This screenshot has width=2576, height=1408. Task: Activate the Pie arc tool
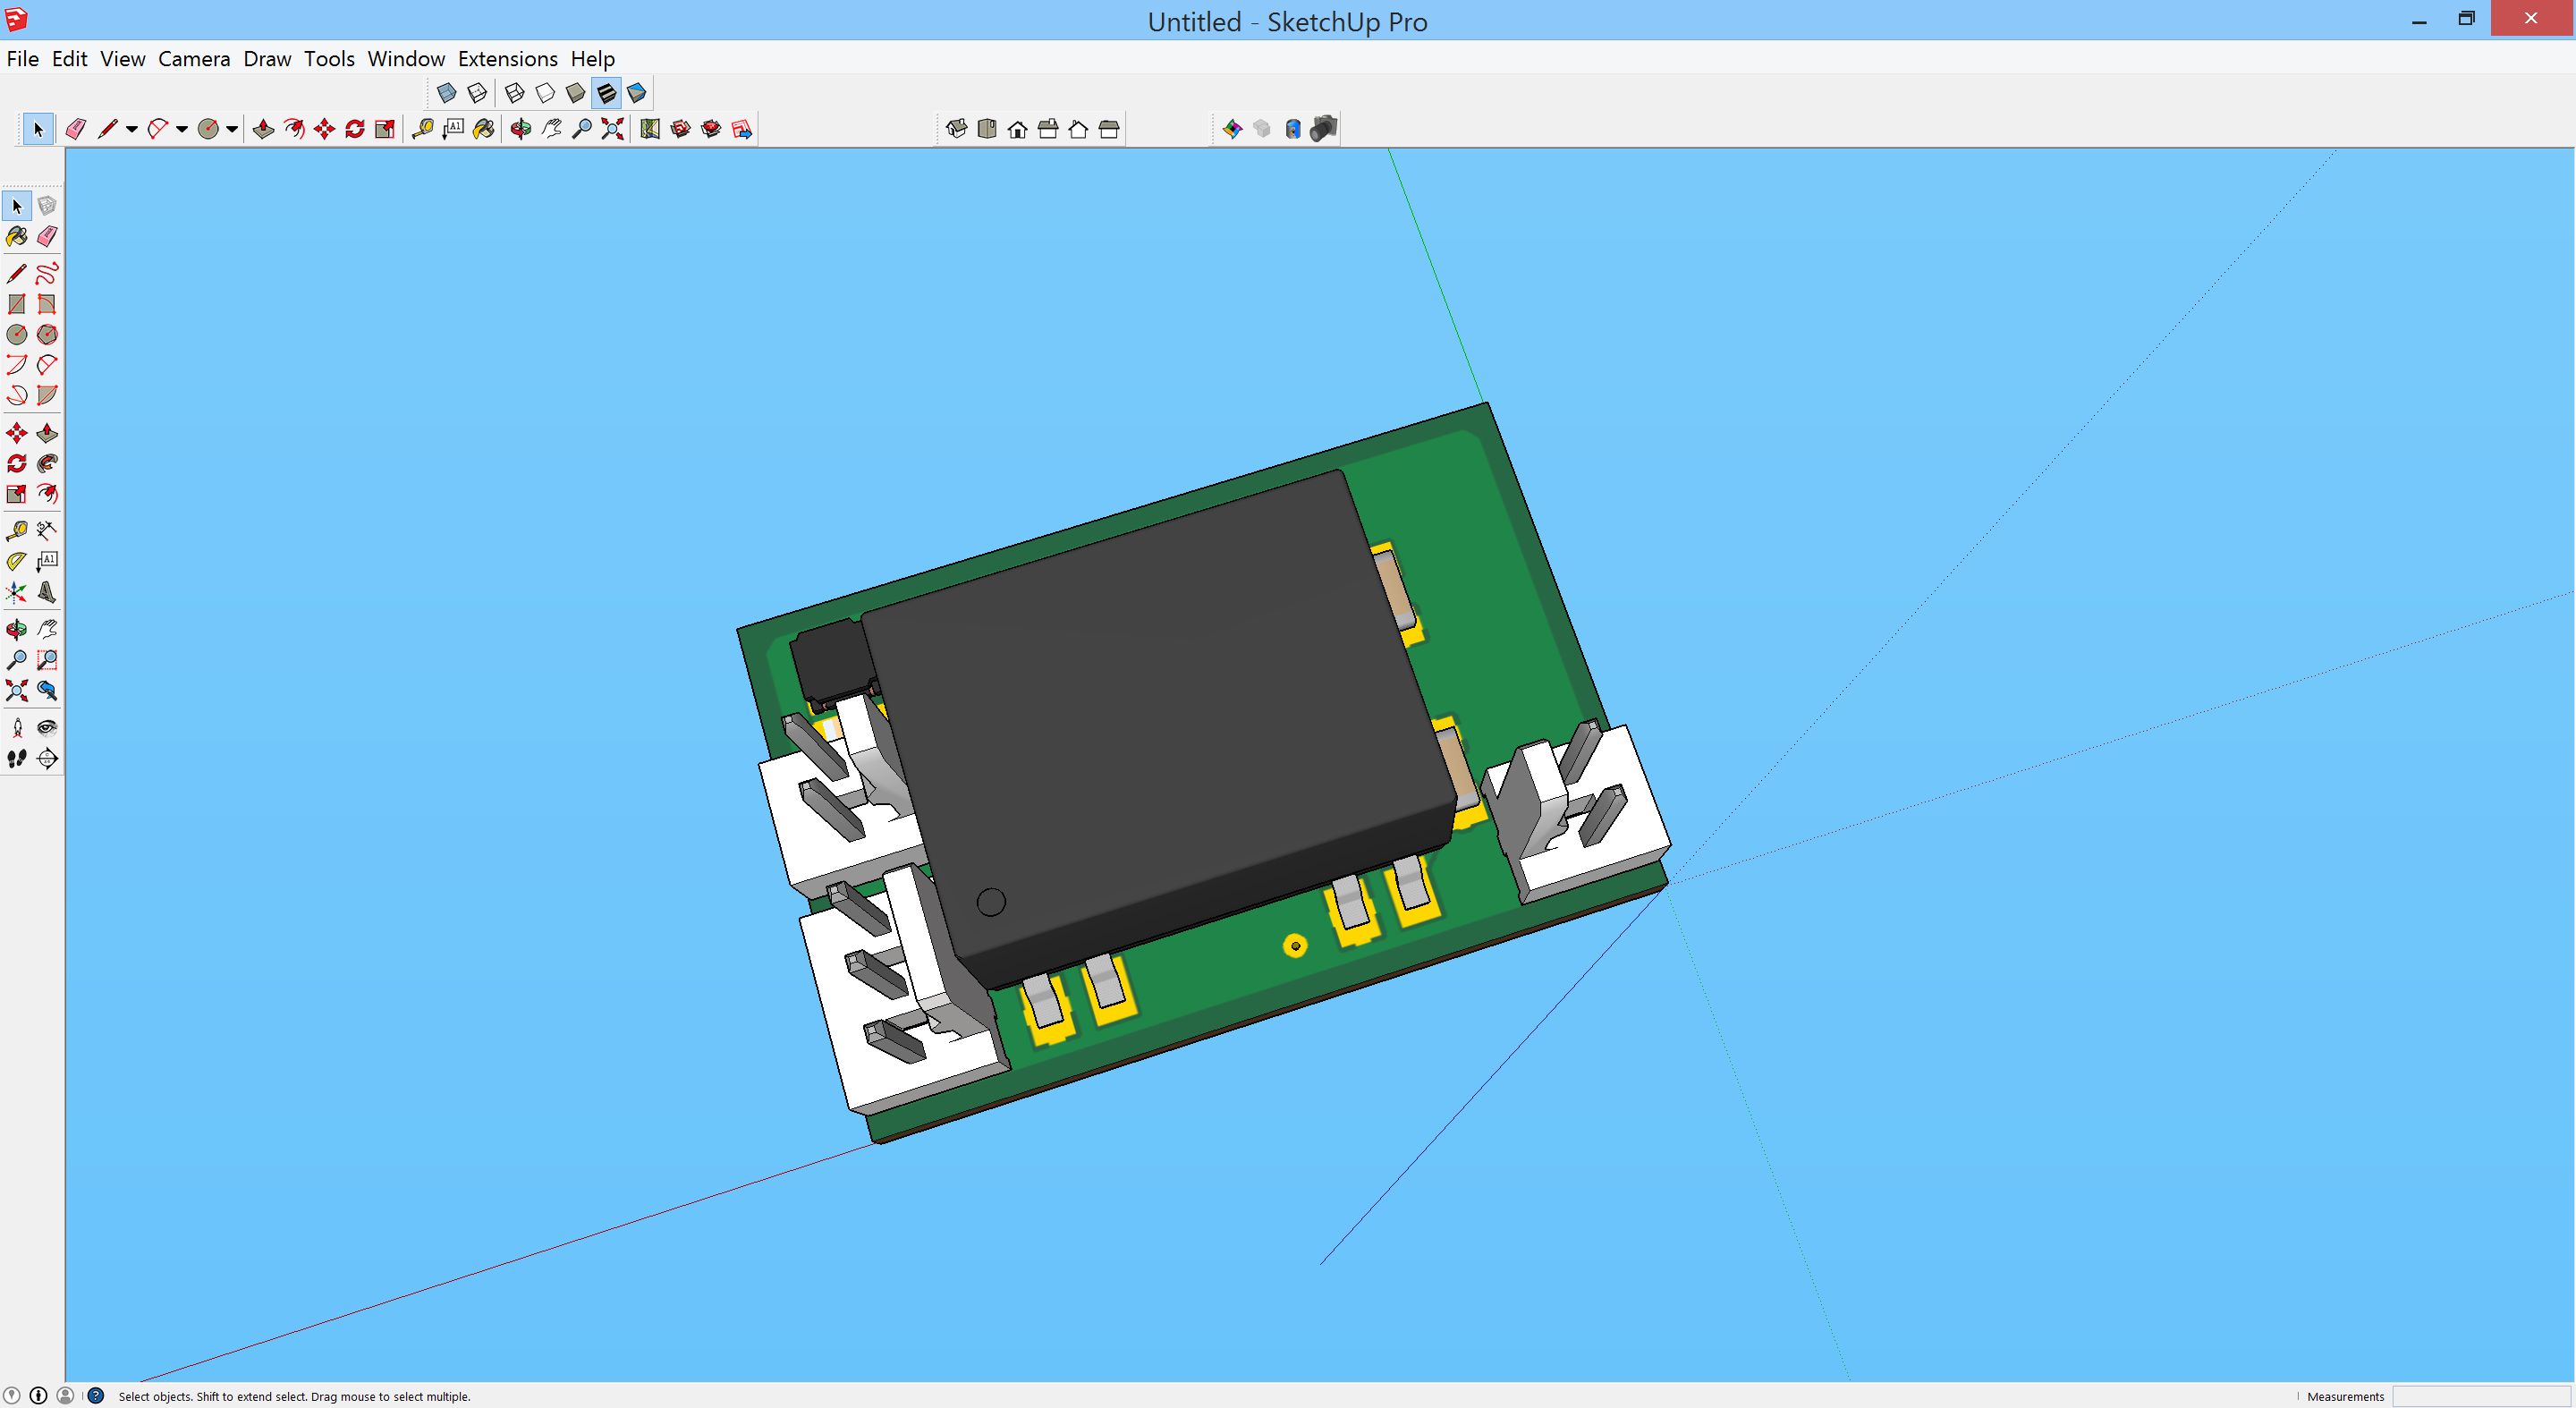click(x=47, y=395)
